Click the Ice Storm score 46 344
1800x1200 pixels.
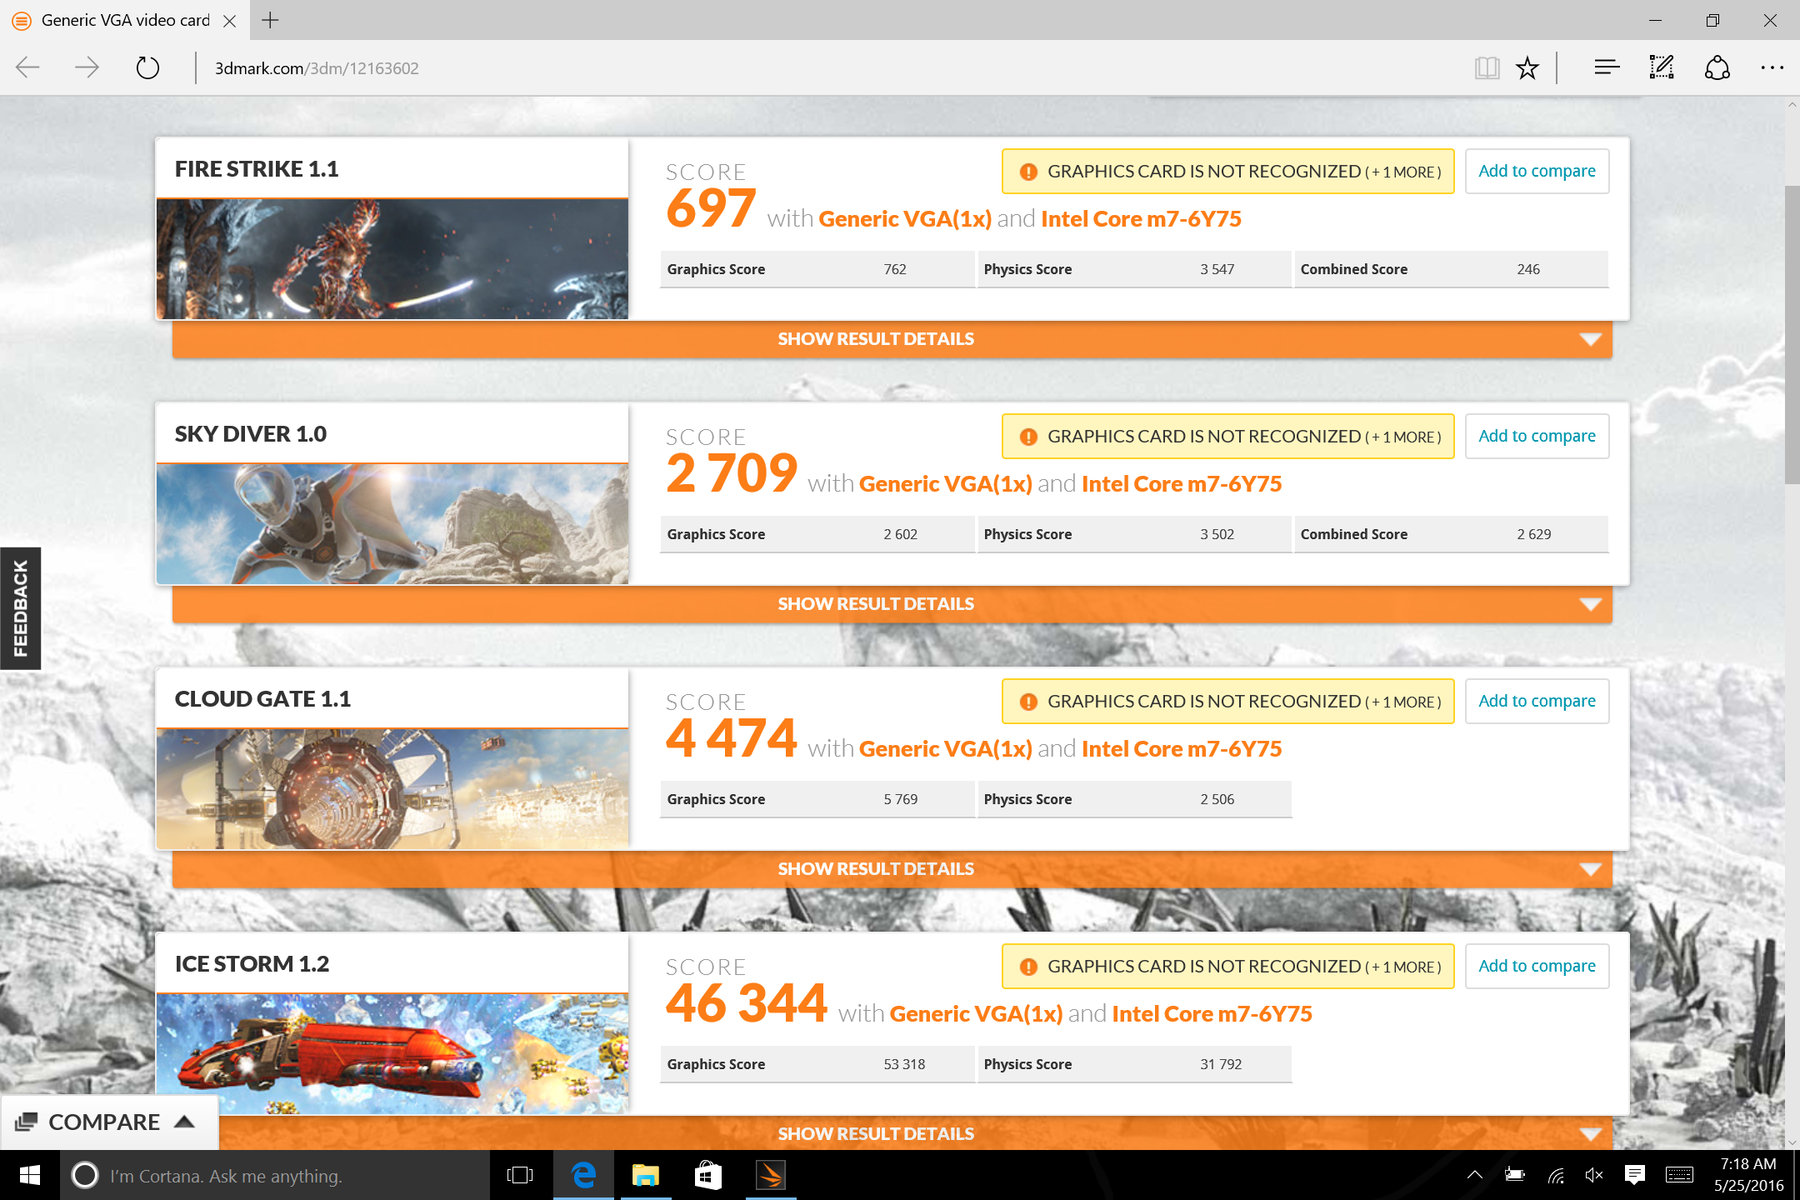coord(747,1004)
